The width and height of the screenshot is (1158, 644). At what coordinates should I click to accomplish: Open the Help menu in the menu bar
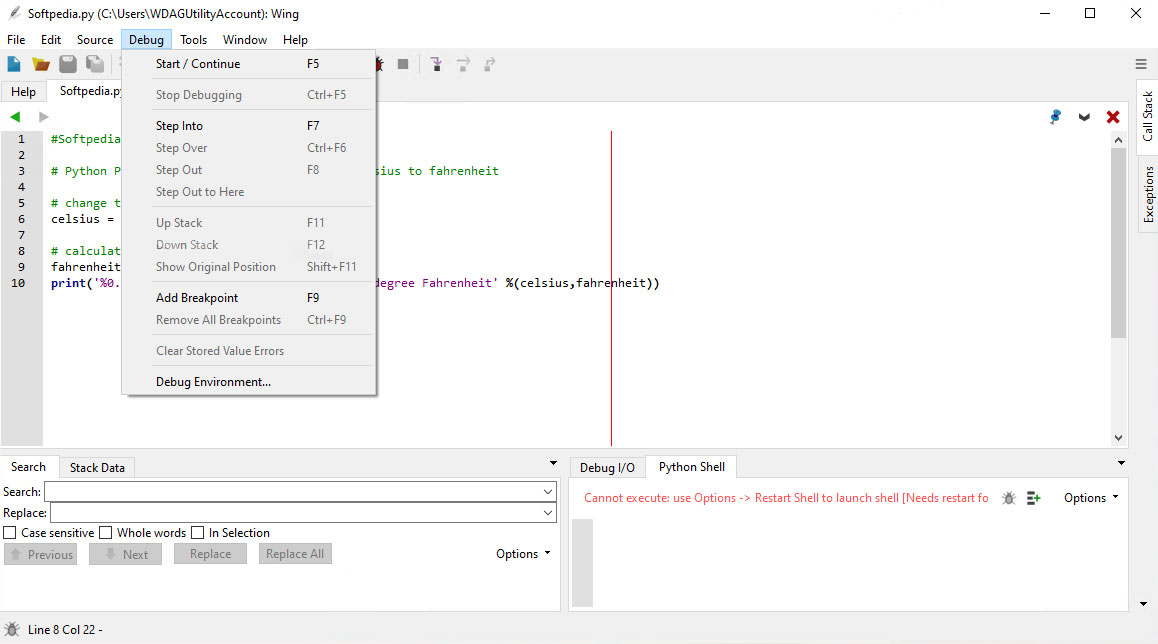[295, 40]
